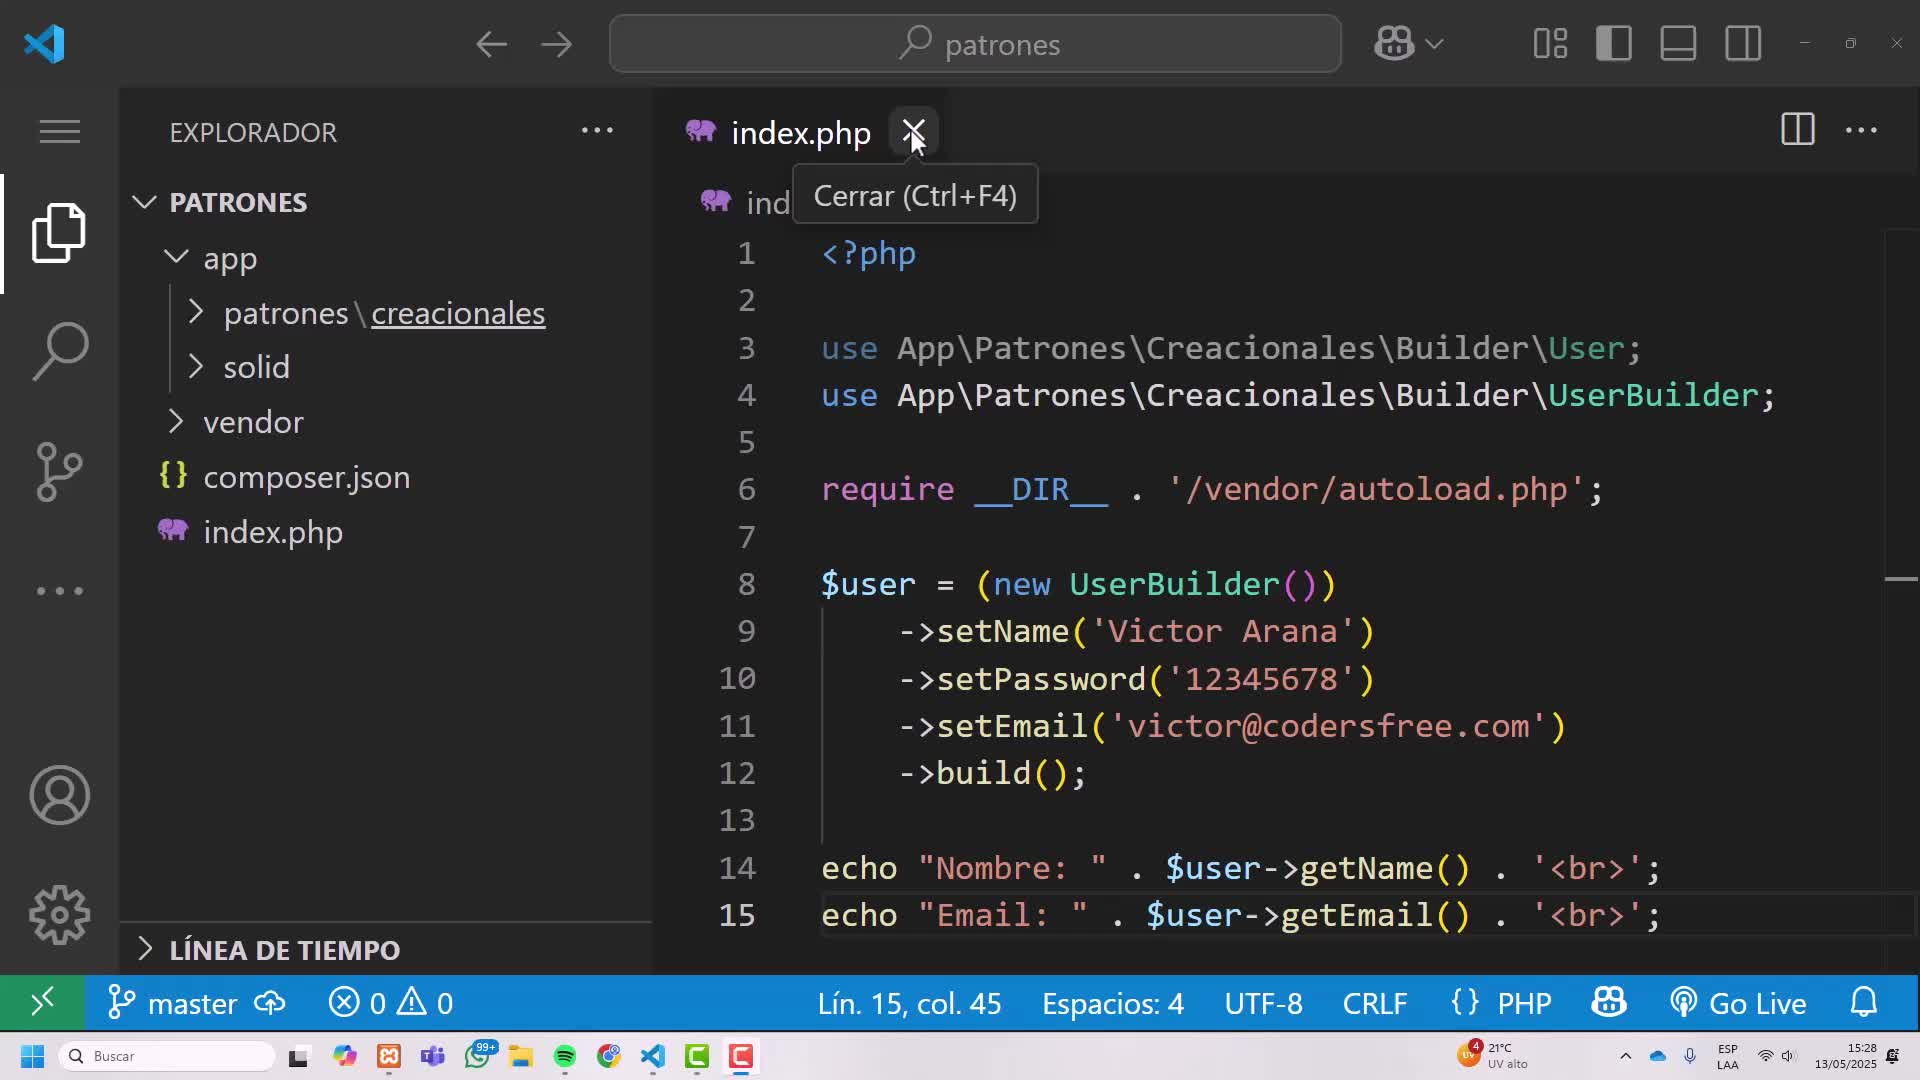Open the Accounts menu
Viewport: 1920px width, 1080px height.
tap(59, 795)
